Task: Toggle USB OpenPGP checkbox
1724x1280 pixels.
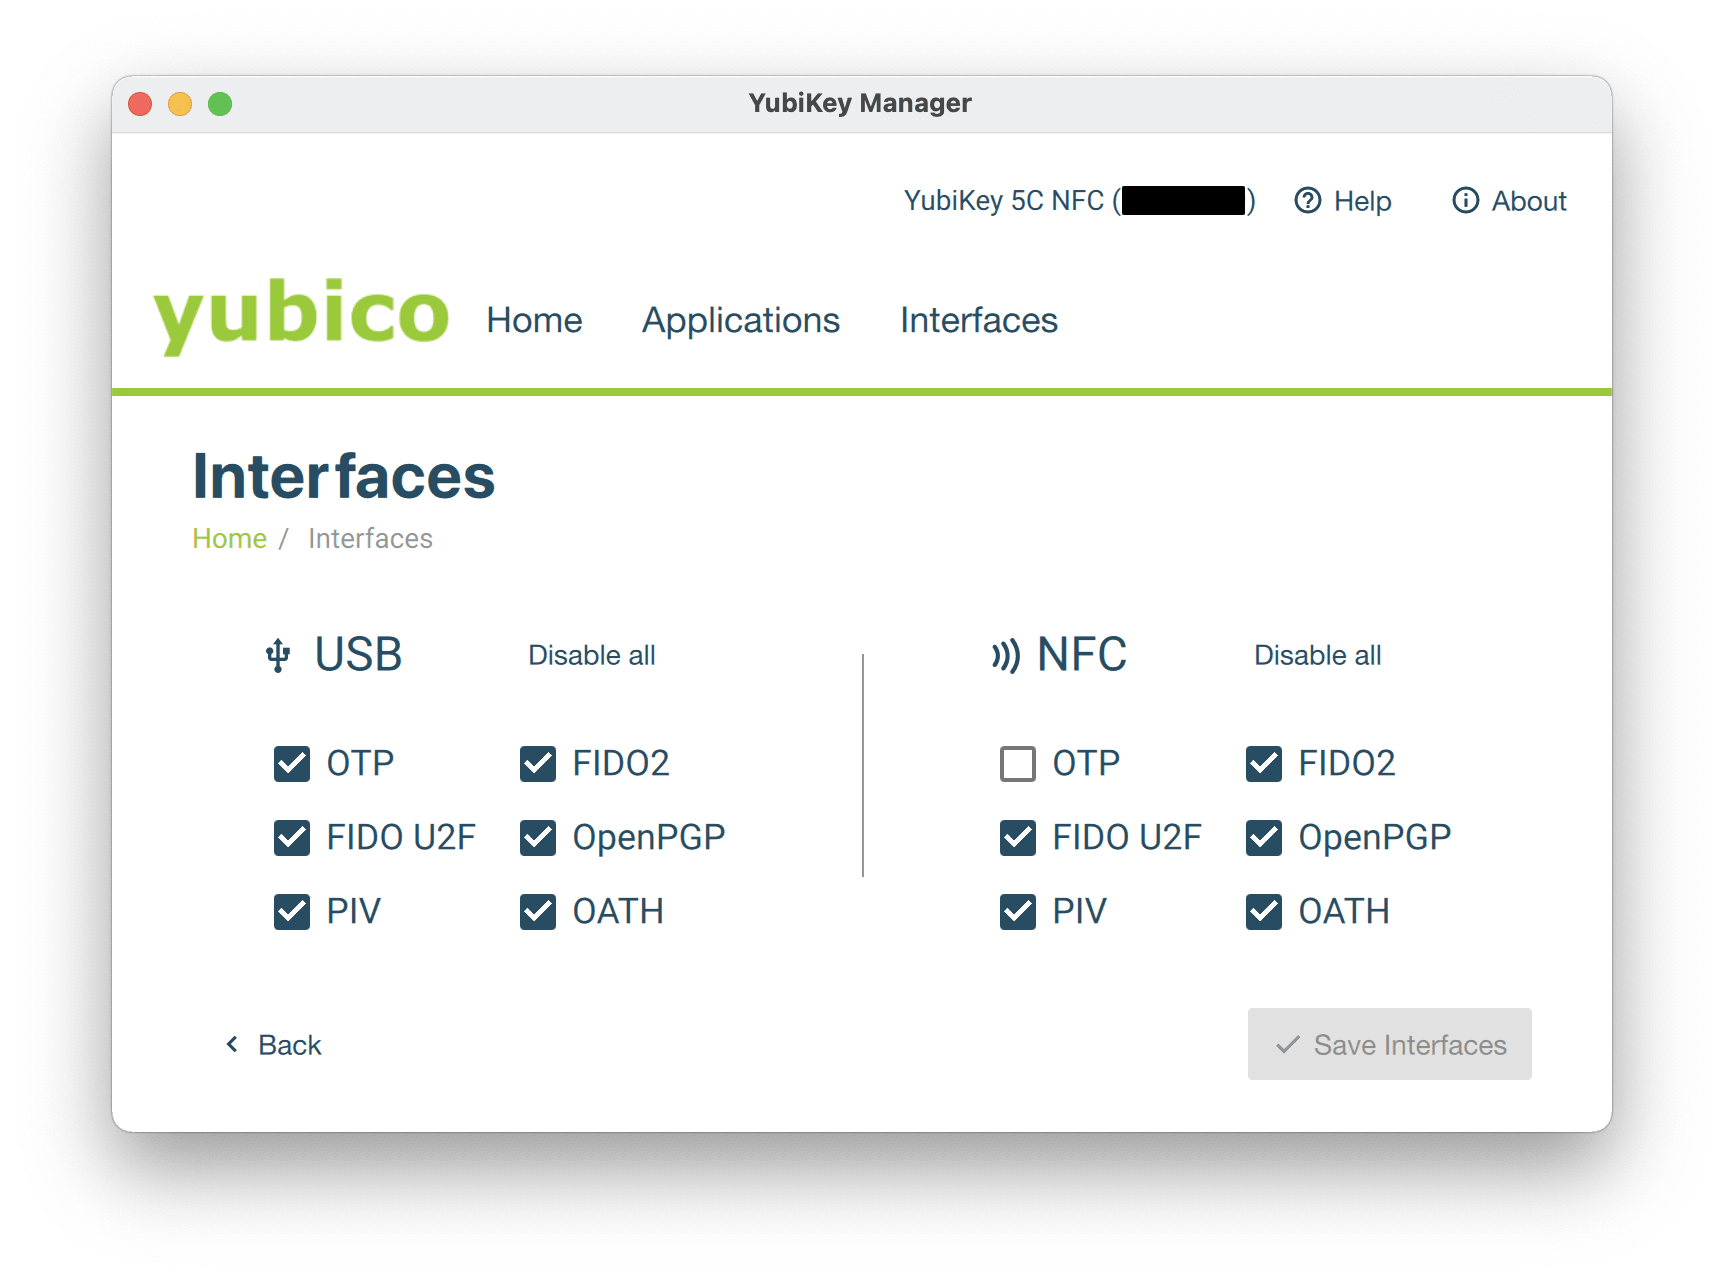Action: pyautogui.click(x=538, y=838)
